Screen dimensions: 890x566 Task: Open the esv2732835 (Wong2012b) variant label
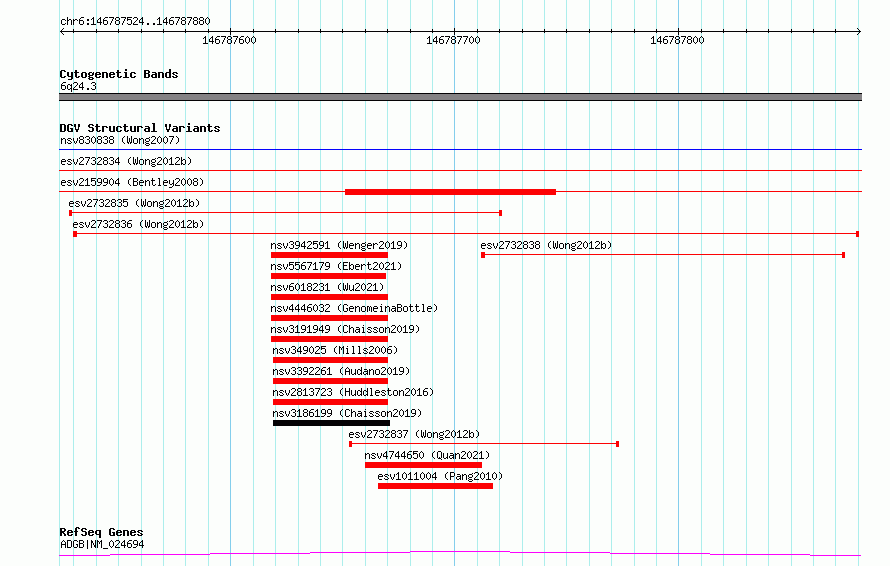point(134,203)
